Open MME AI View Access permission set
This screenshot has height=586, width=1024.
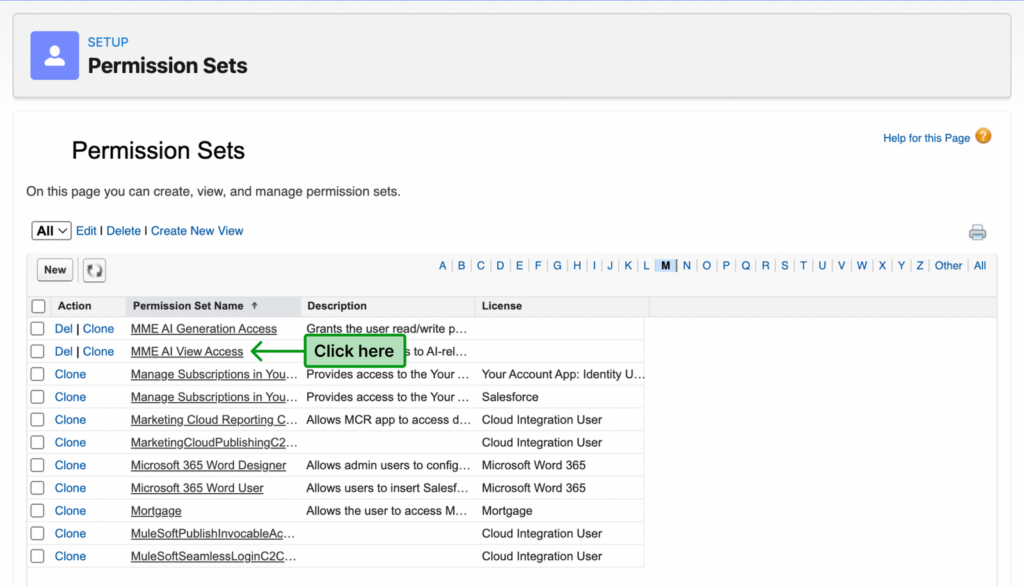[187, 352]
